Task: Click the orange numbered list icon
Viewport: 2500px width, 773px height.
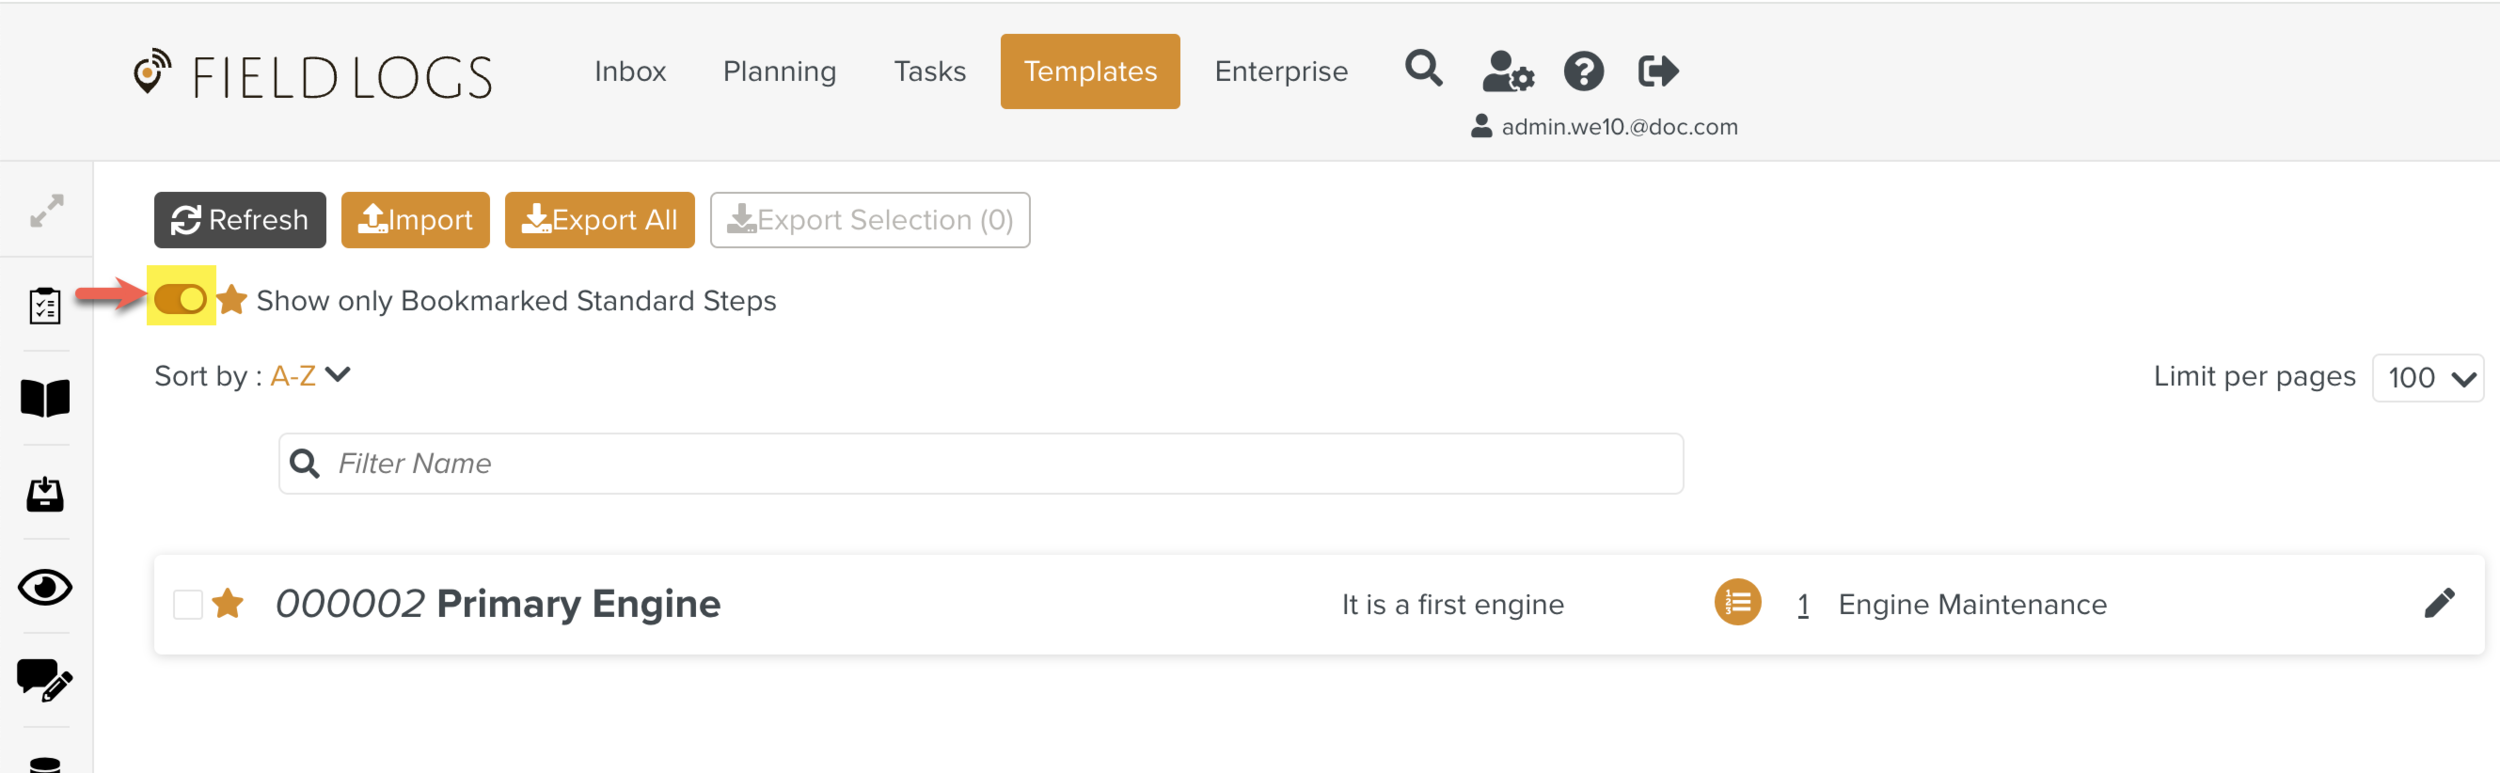Action: coord(1738,602)
